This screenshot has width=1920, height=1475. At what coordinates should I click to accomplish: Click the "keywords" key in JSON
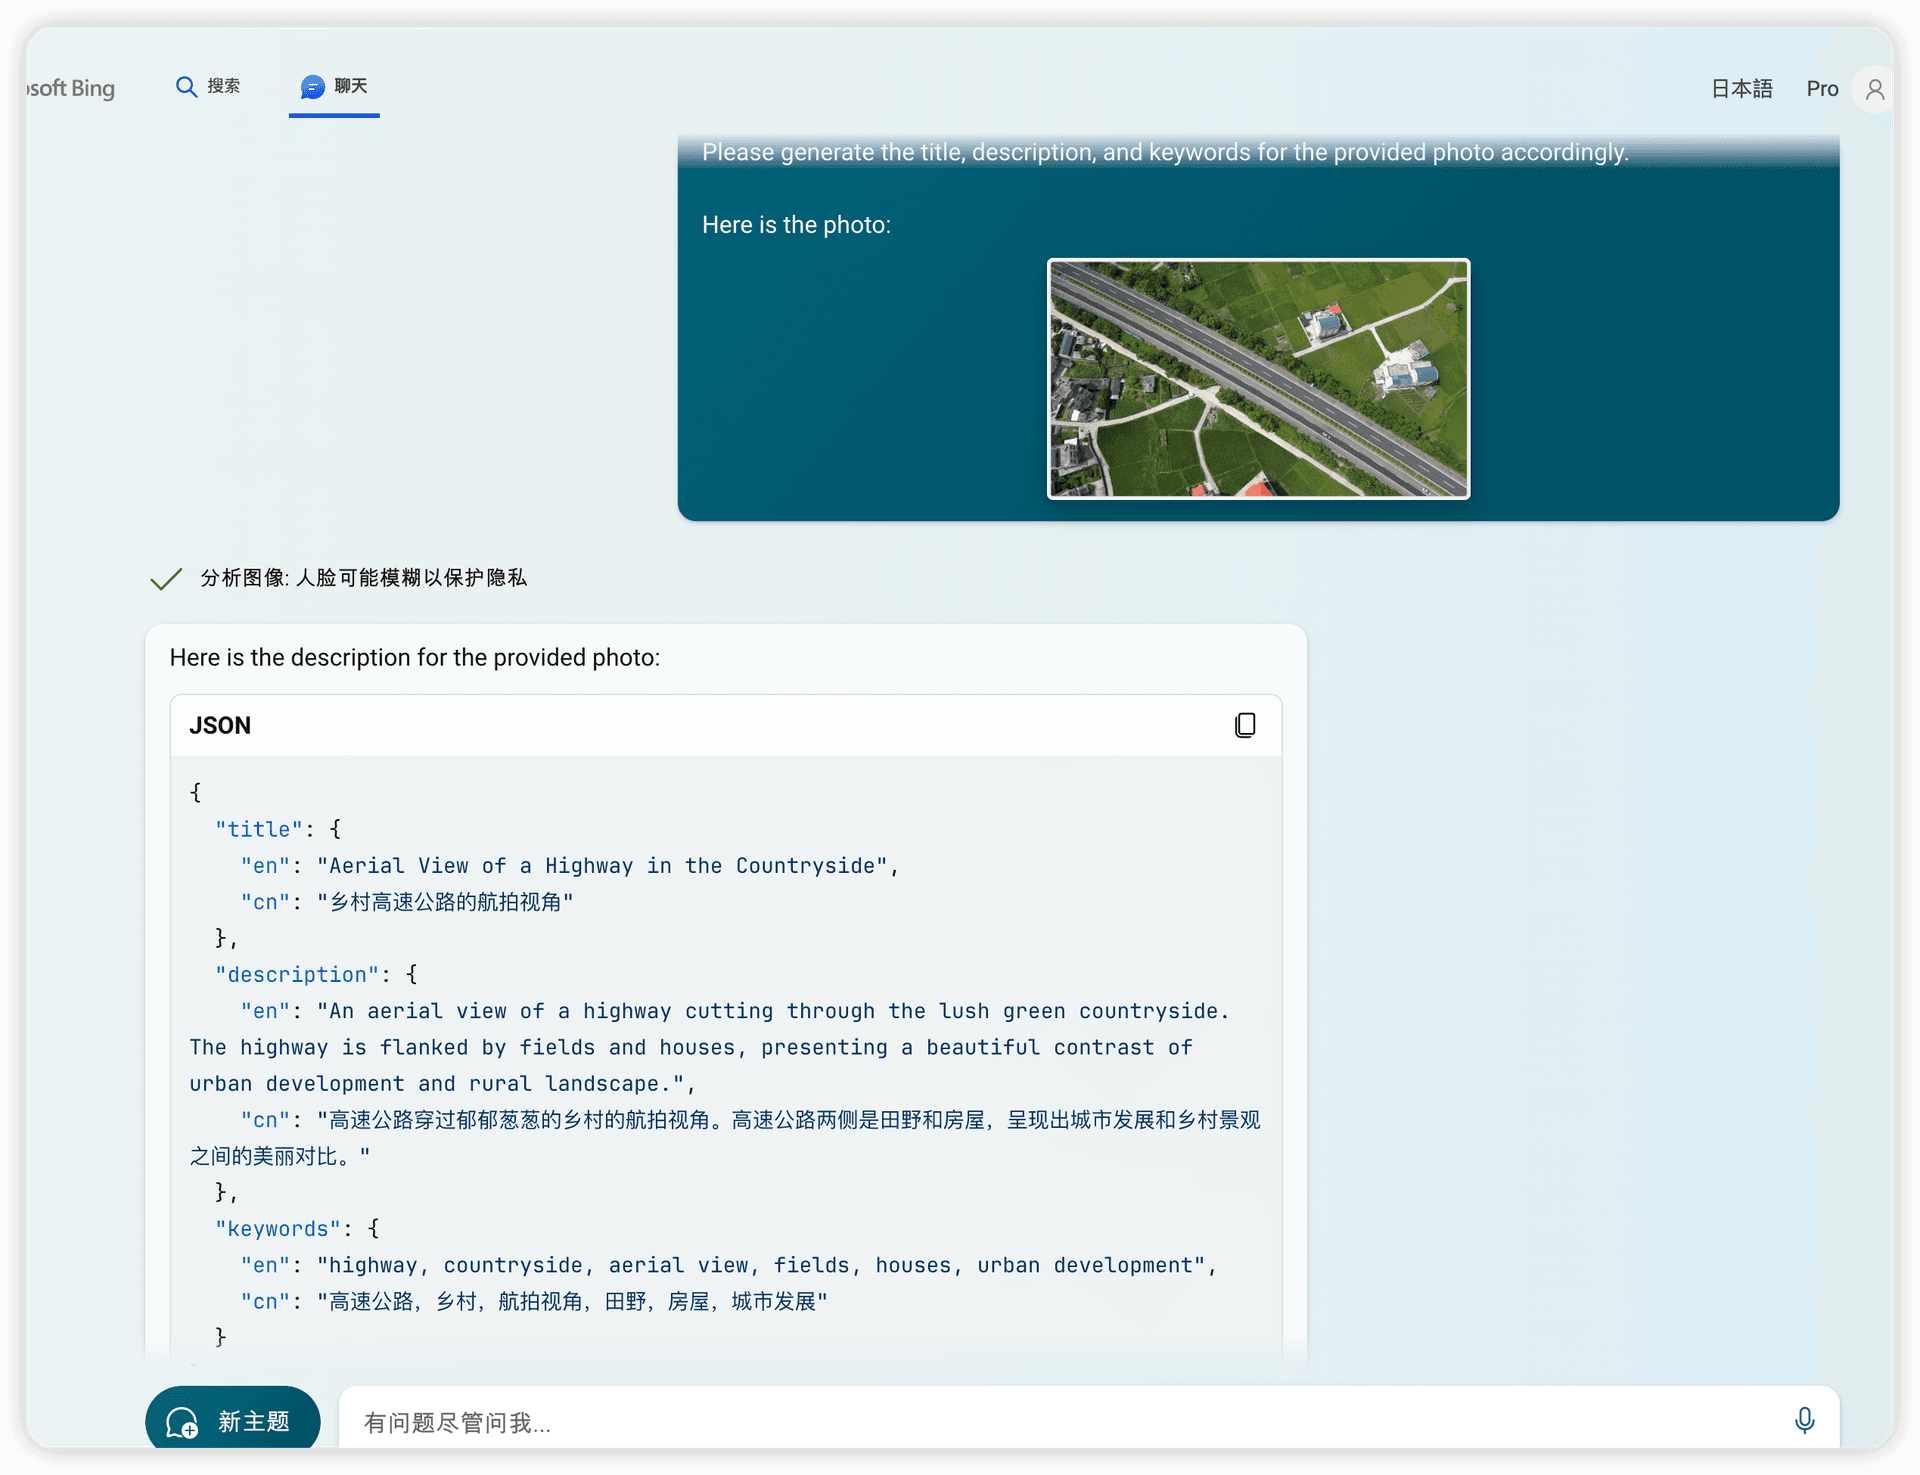278,1229
